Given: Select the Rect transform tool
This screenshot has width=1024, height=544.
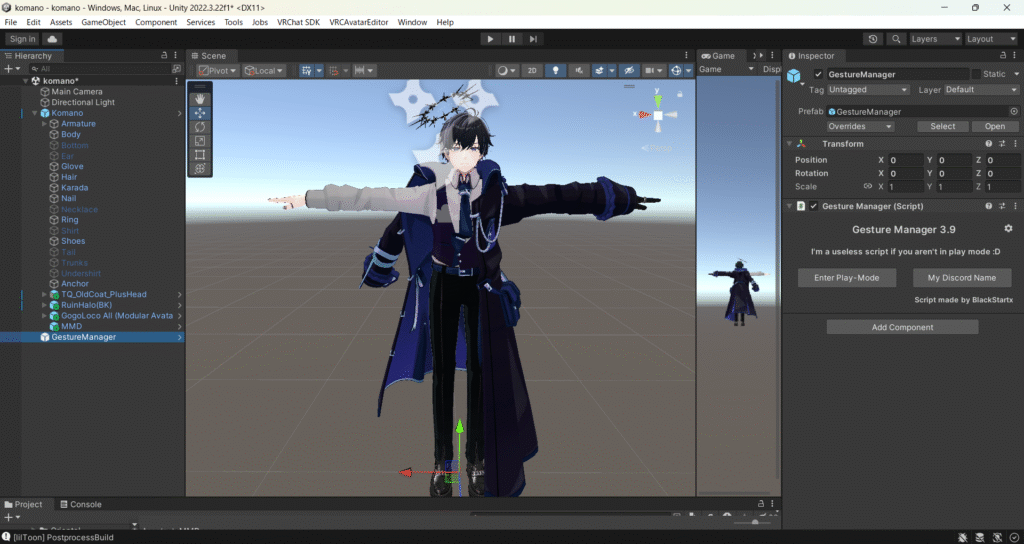Looking at the screenshot, I should pyautogui.click(x=200, y=155).
